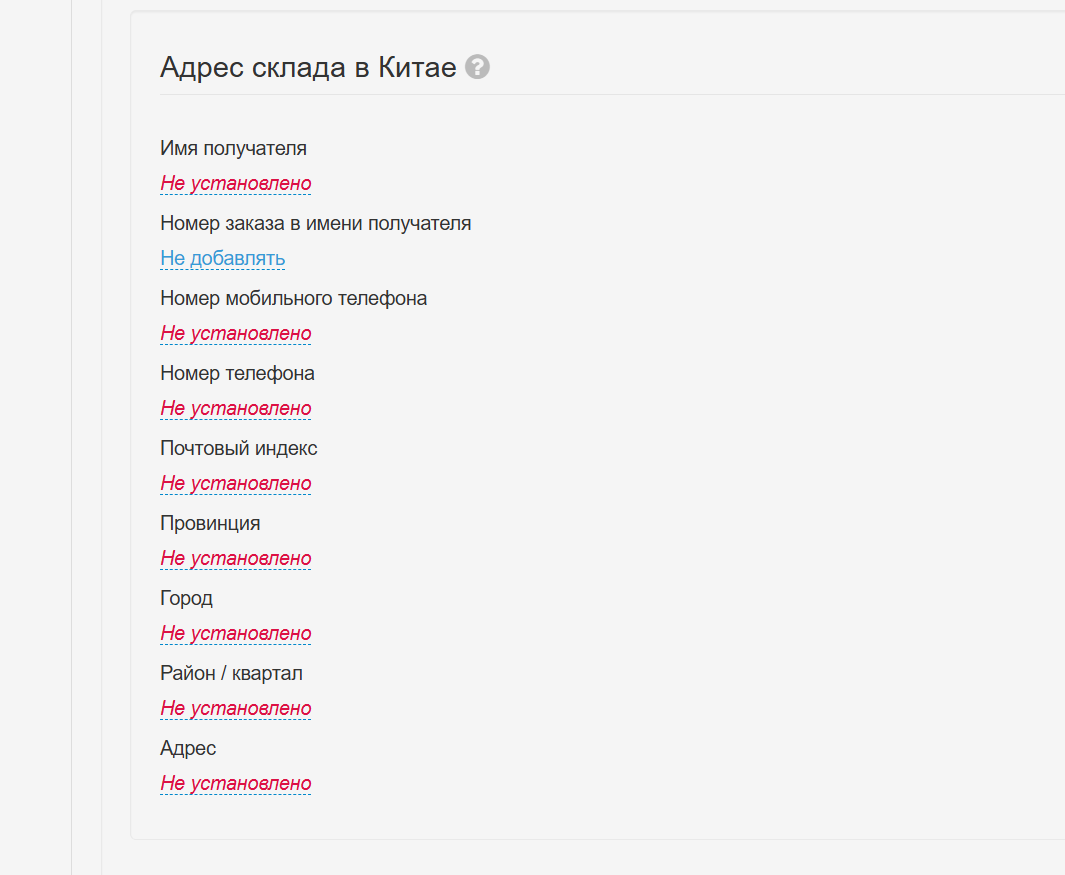1065x875 pixels.
Task: Set the Адрес field unset value
Action: 236,784
